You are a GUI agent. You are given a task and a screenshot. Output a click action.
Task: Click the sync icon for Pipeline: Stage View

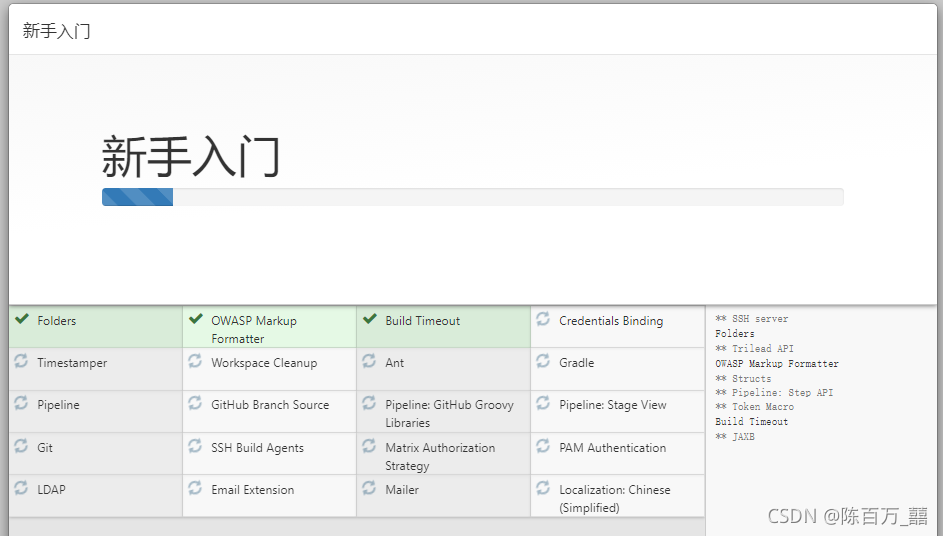point(543,403)
